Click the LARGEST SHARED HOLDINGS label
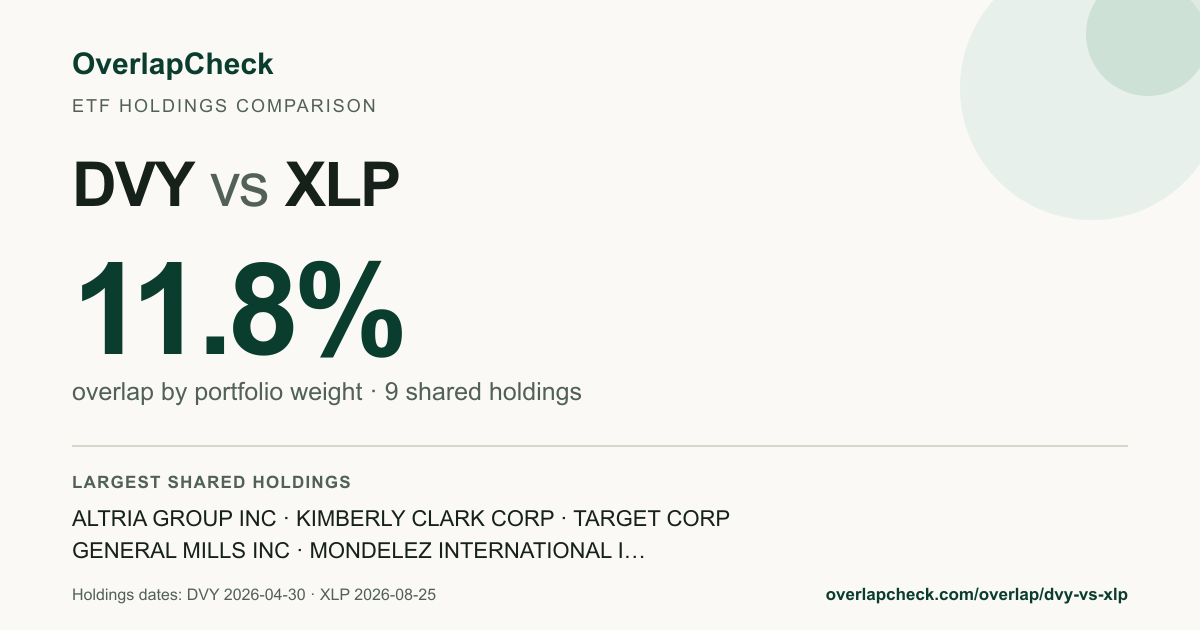This screenshot has height=630, width=1200. point(212,482)
